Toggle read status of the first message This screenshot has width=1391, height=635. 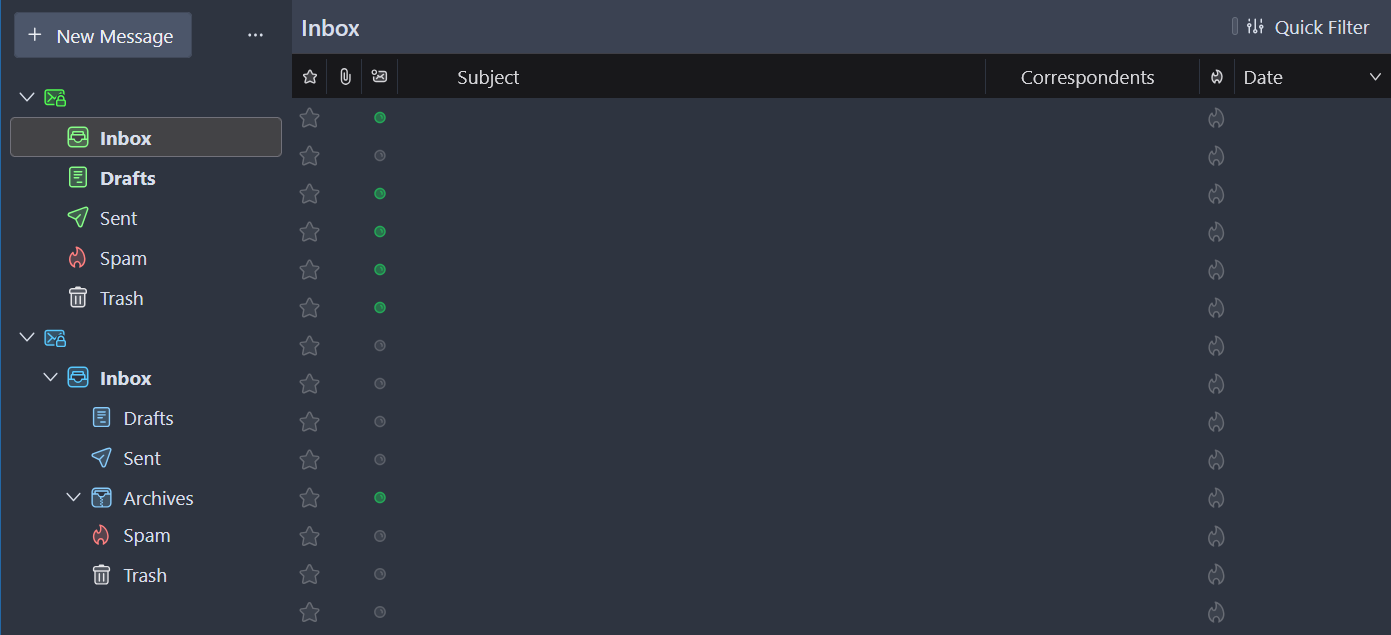click(x=380, y=118)
